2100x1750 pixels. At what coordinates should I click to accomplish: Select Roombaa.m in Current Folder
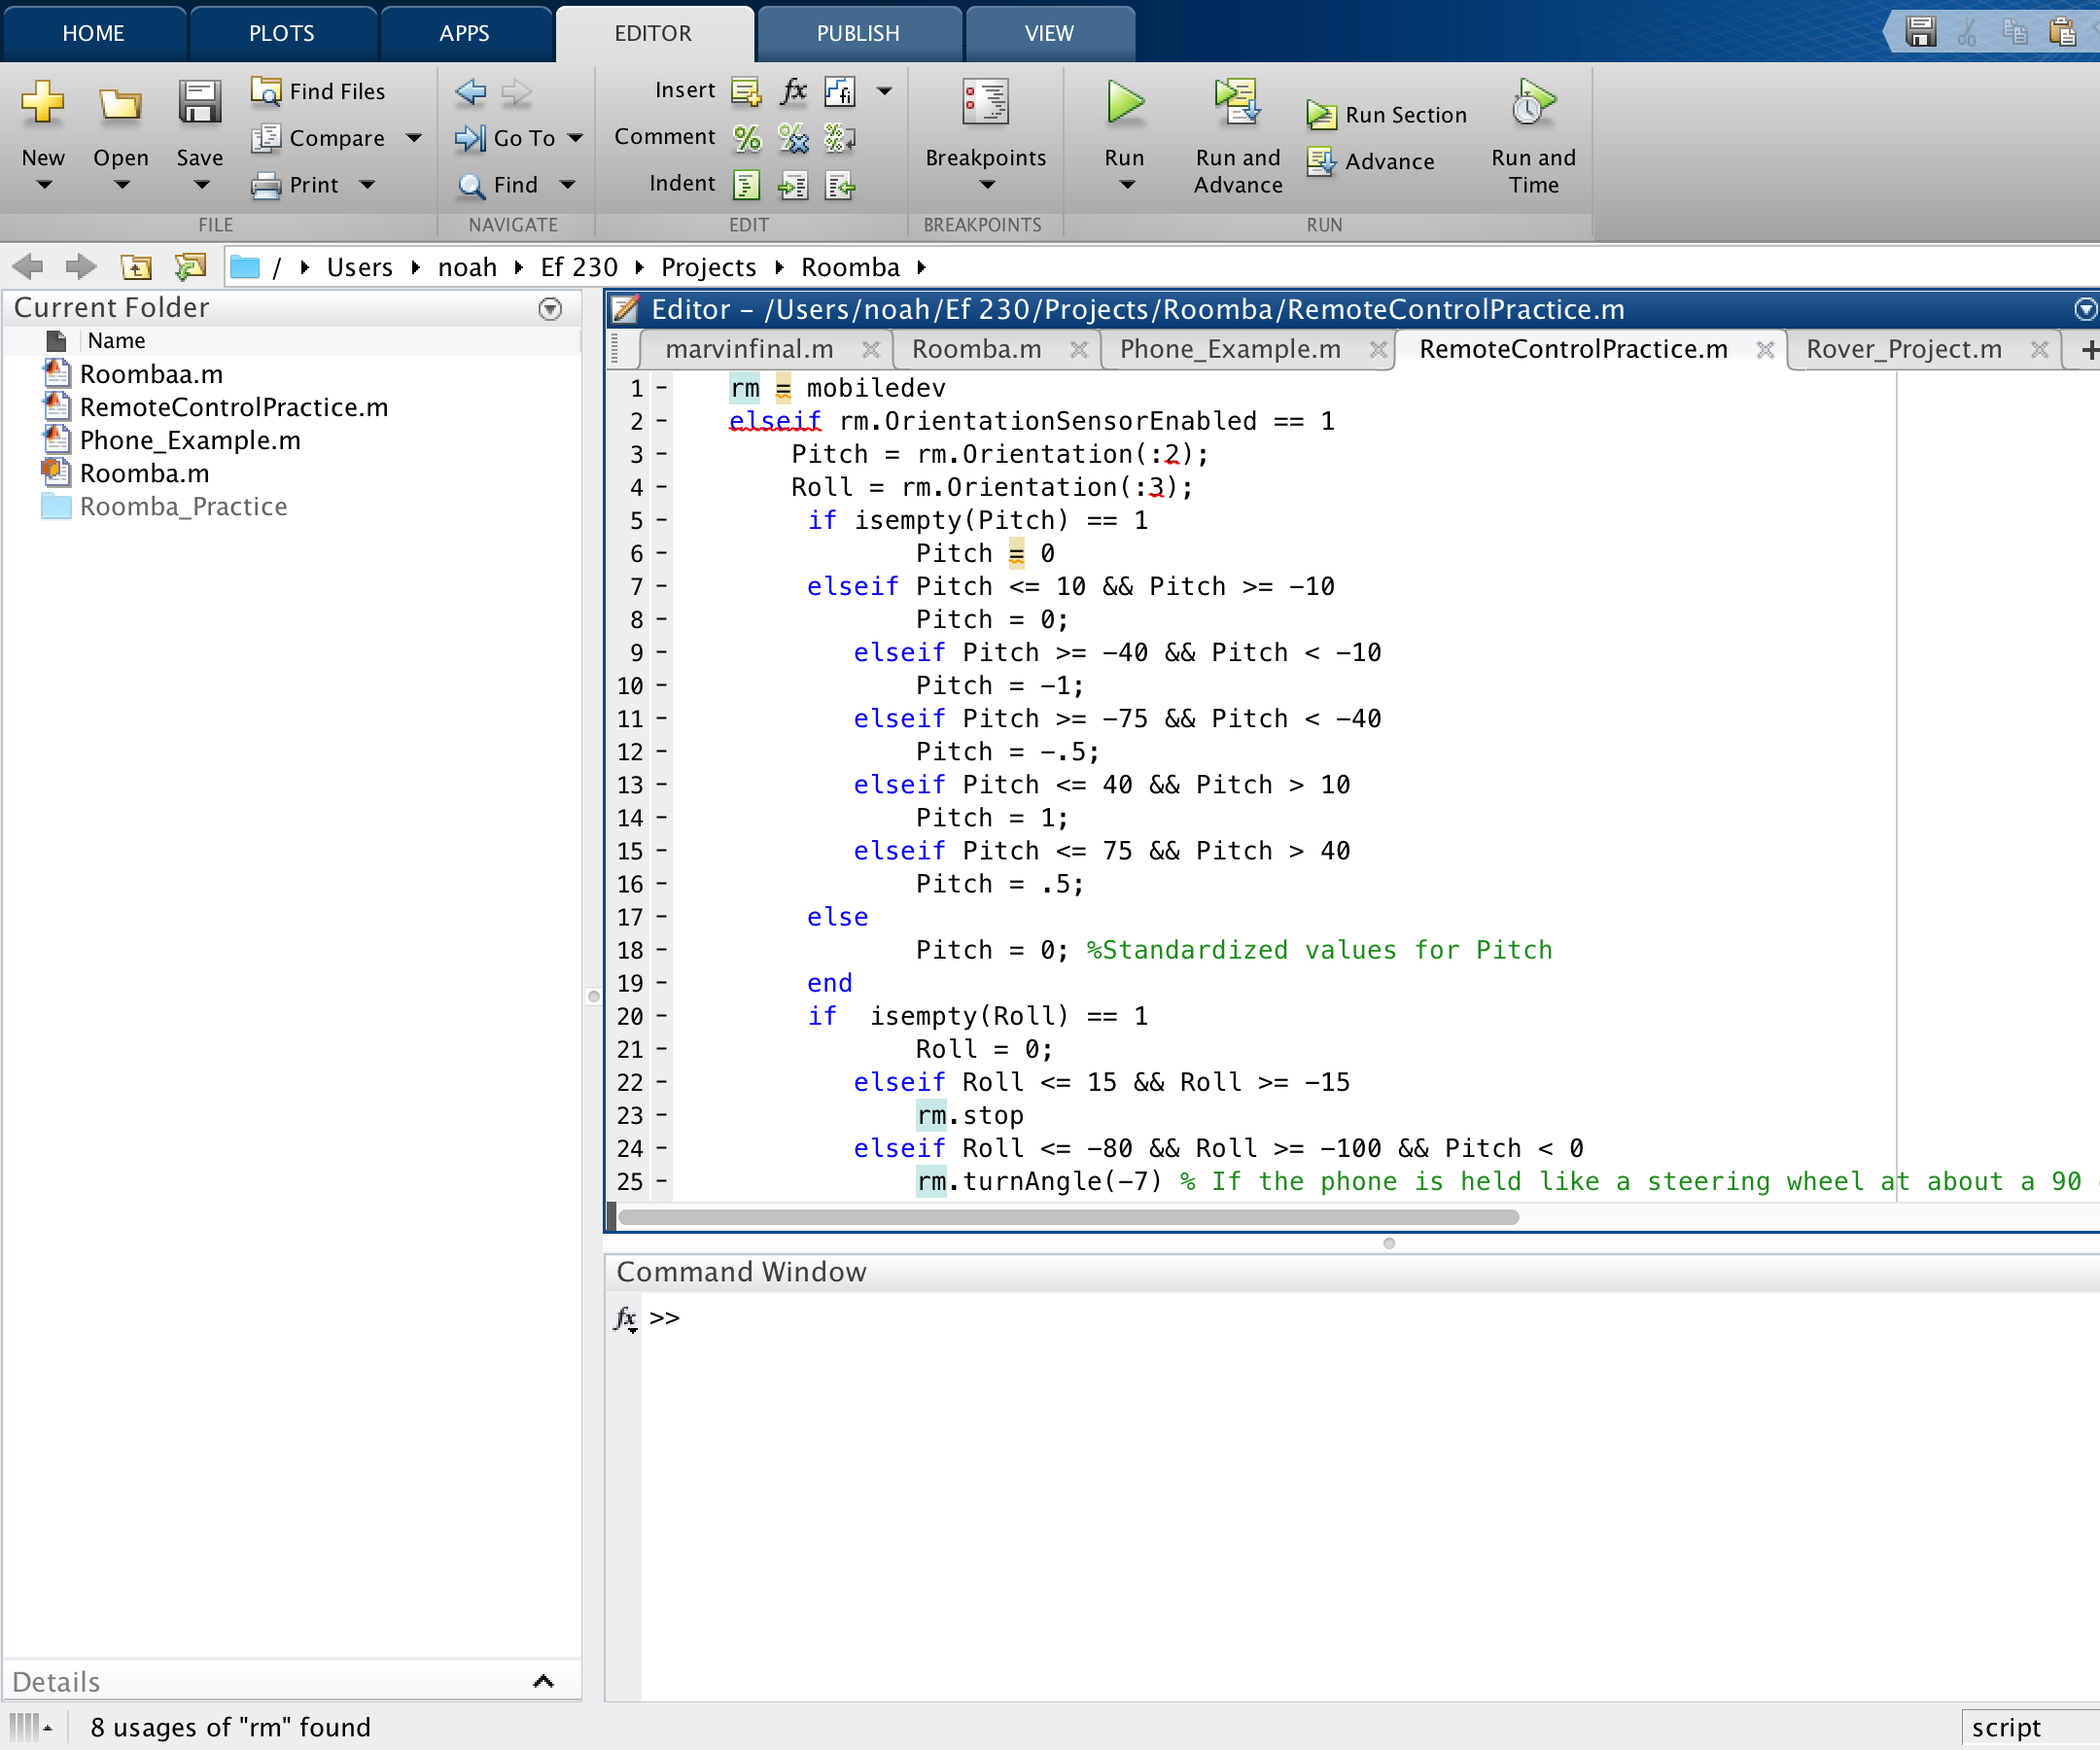pos(151,374)
